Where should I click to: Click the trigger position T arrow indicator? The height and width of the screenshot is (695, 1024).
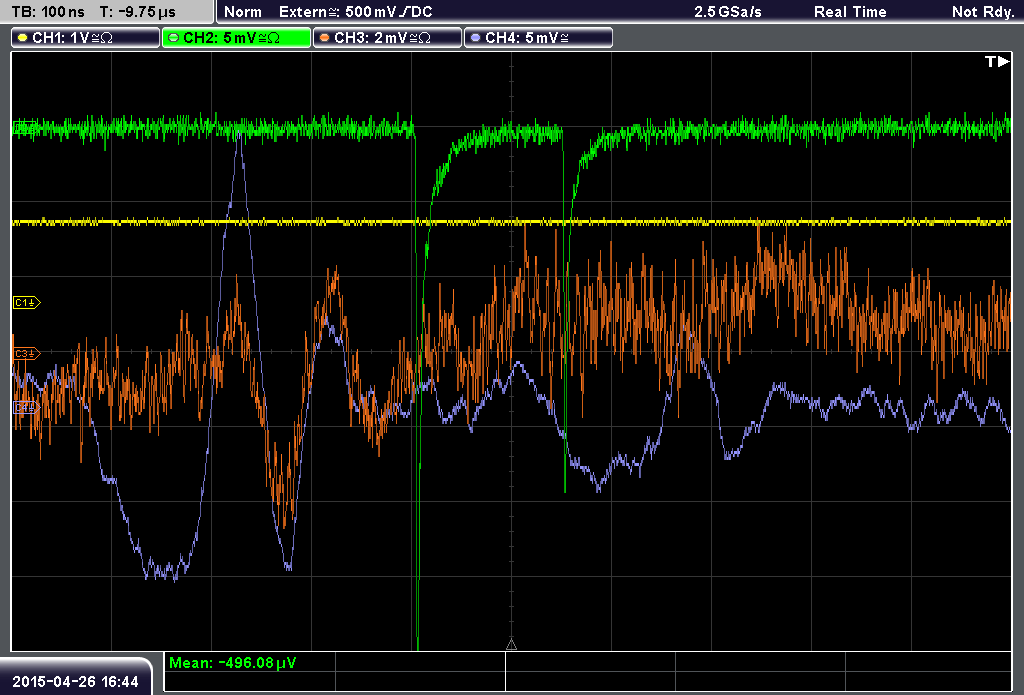[997, 61]
